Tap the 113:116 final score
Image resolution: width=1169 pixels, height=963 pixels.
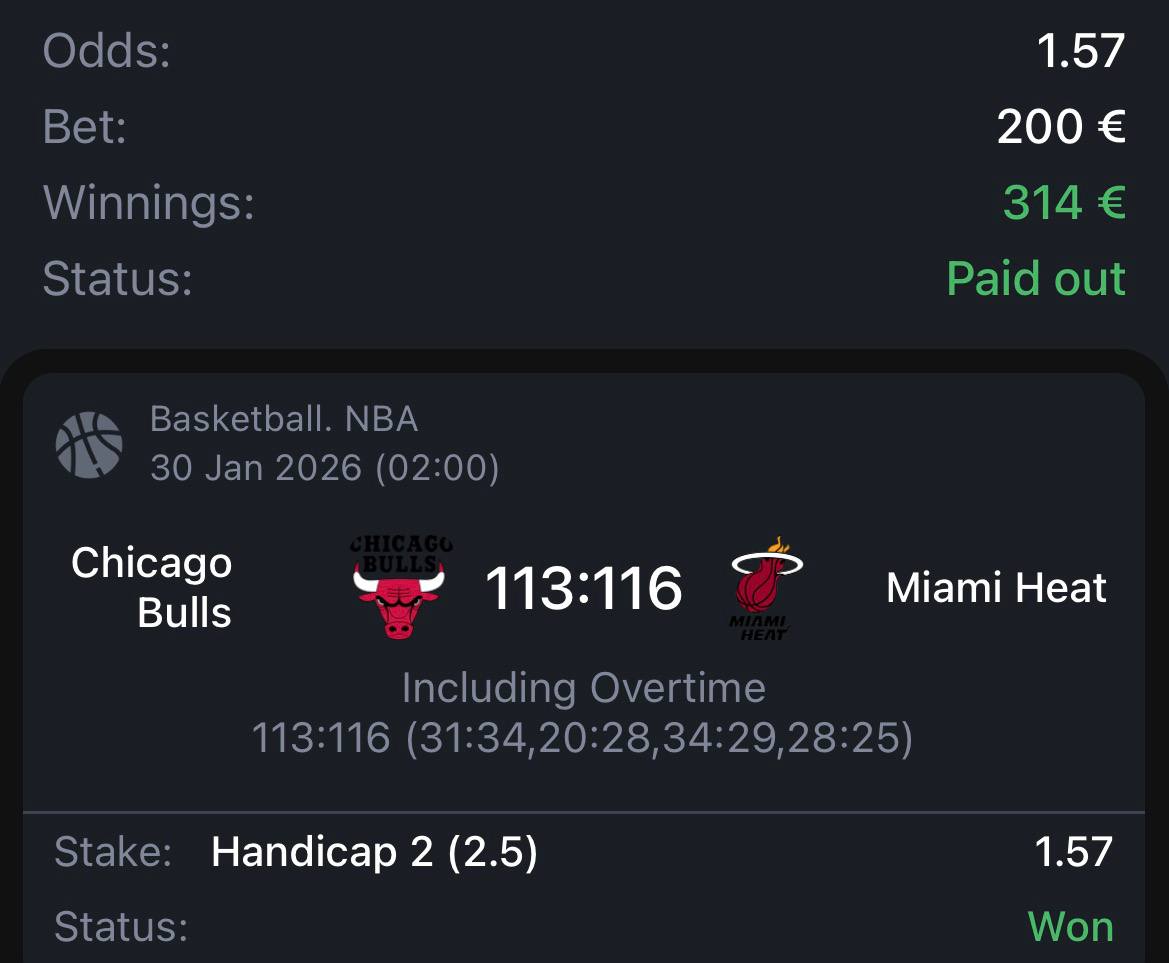click(x=583, y=588)
